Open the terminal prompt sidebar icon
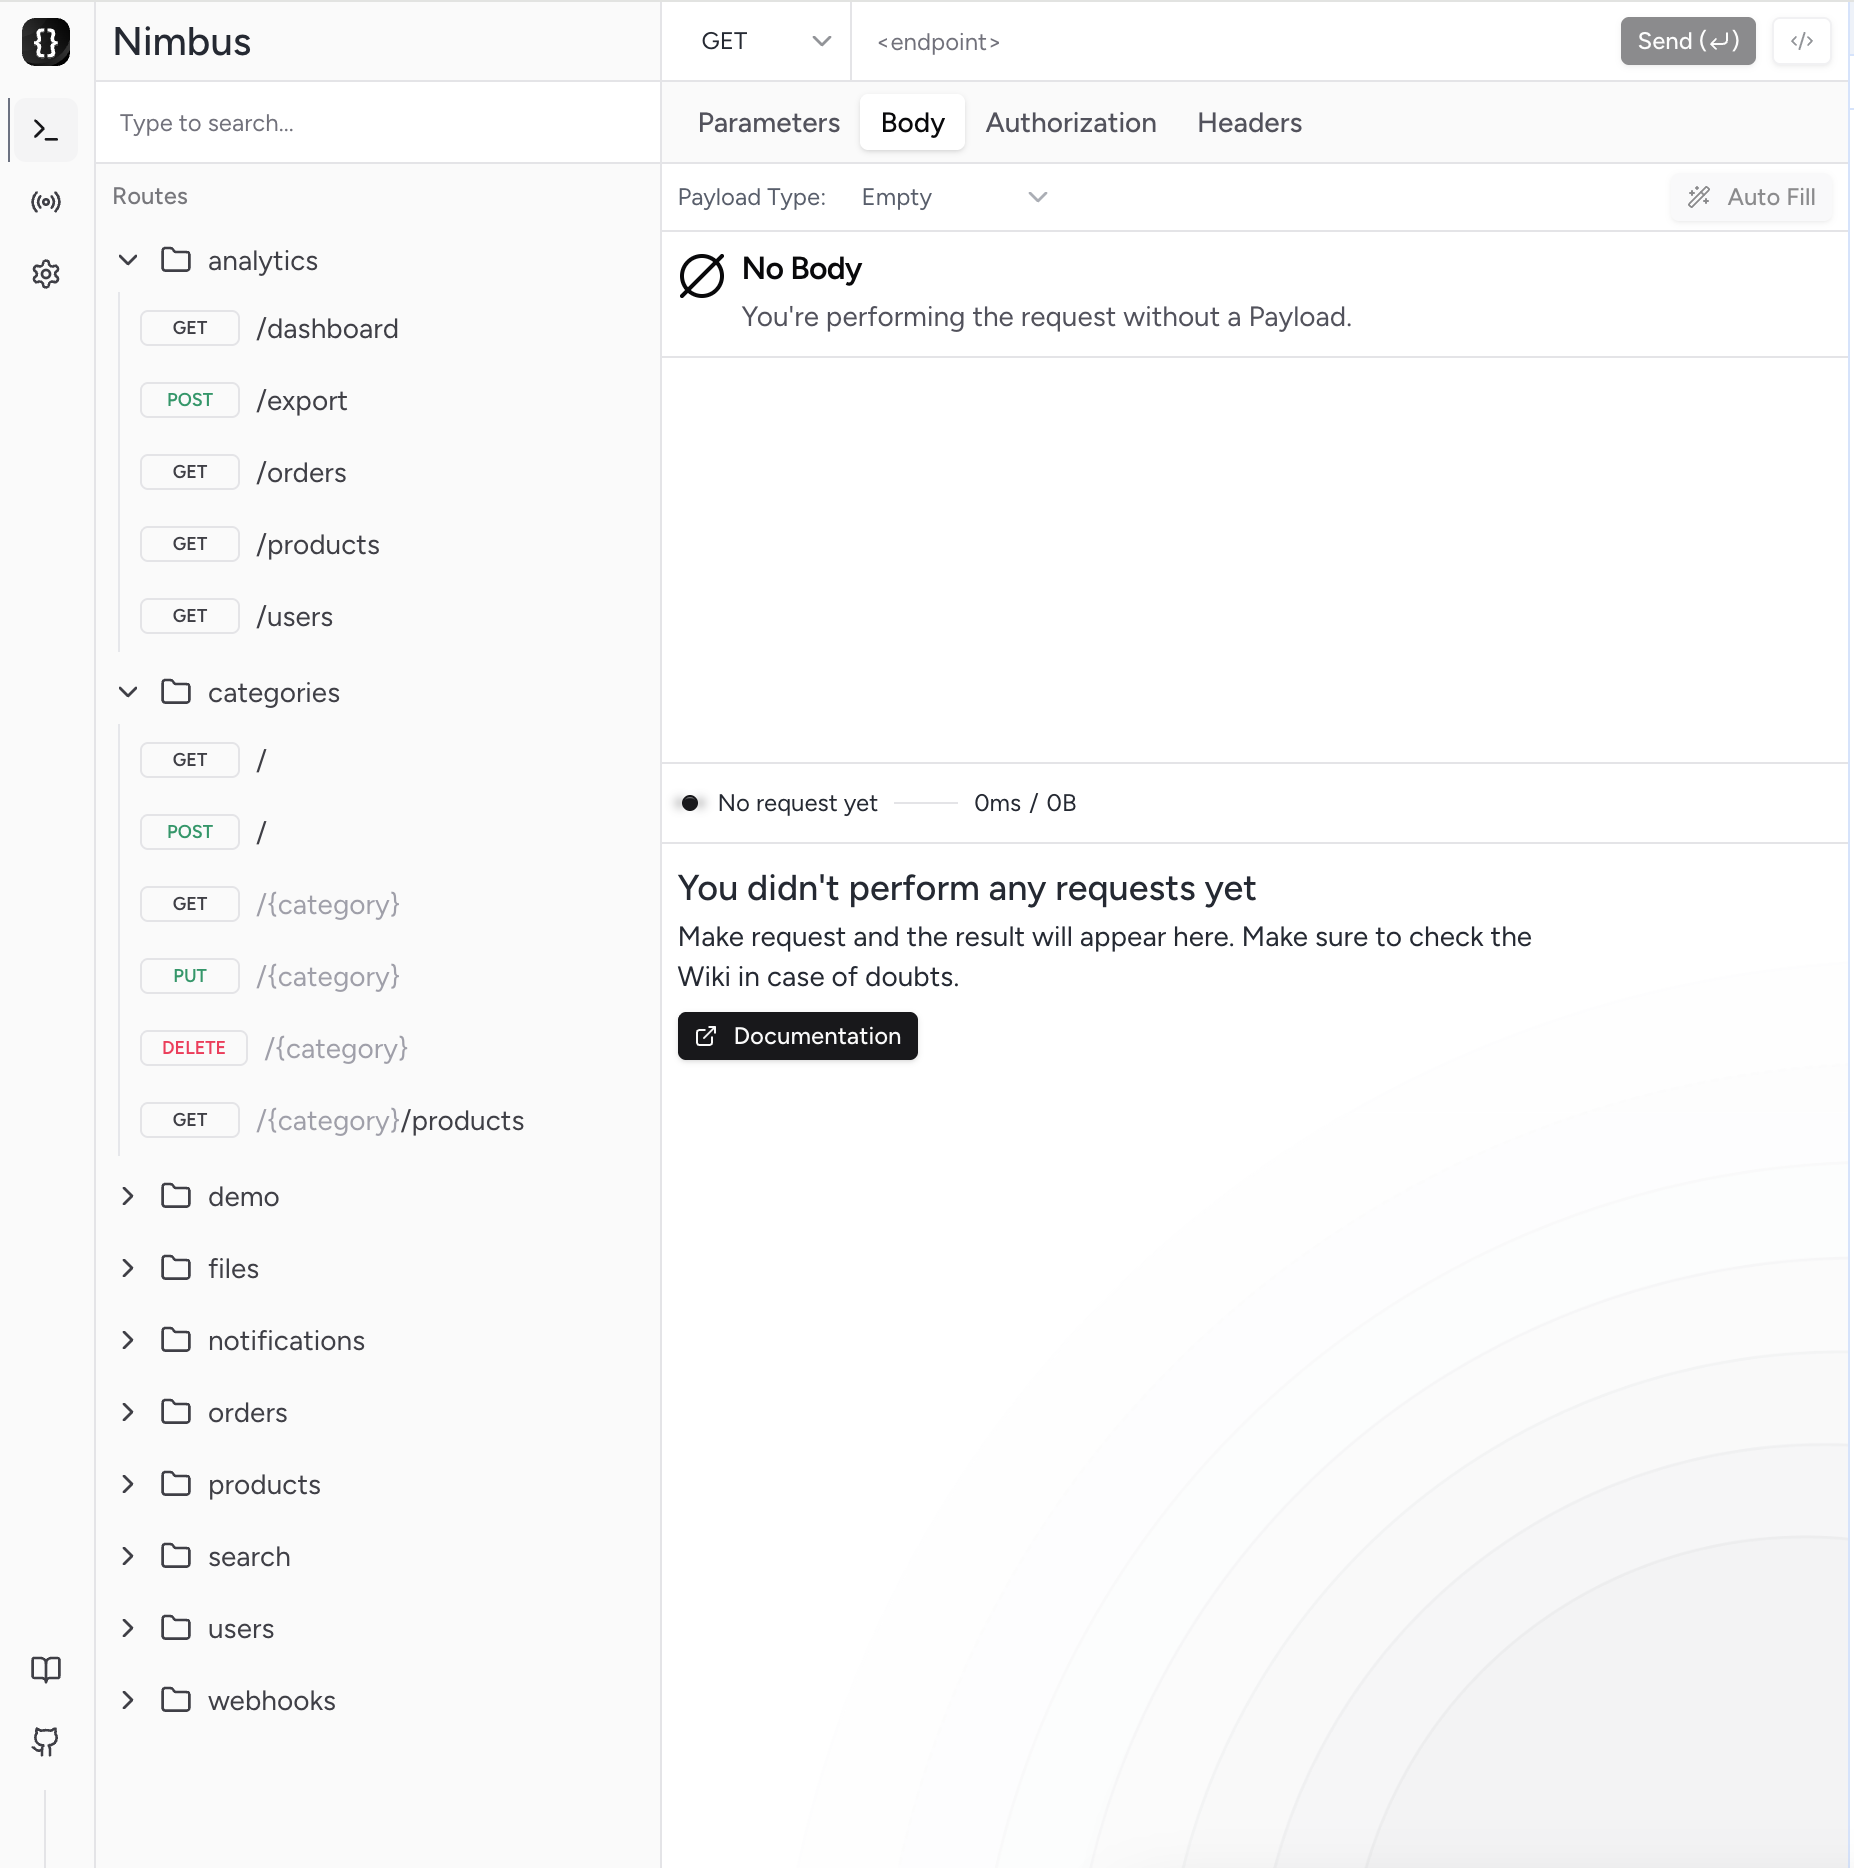The image size is (1854, 1868). pos(46,130)
